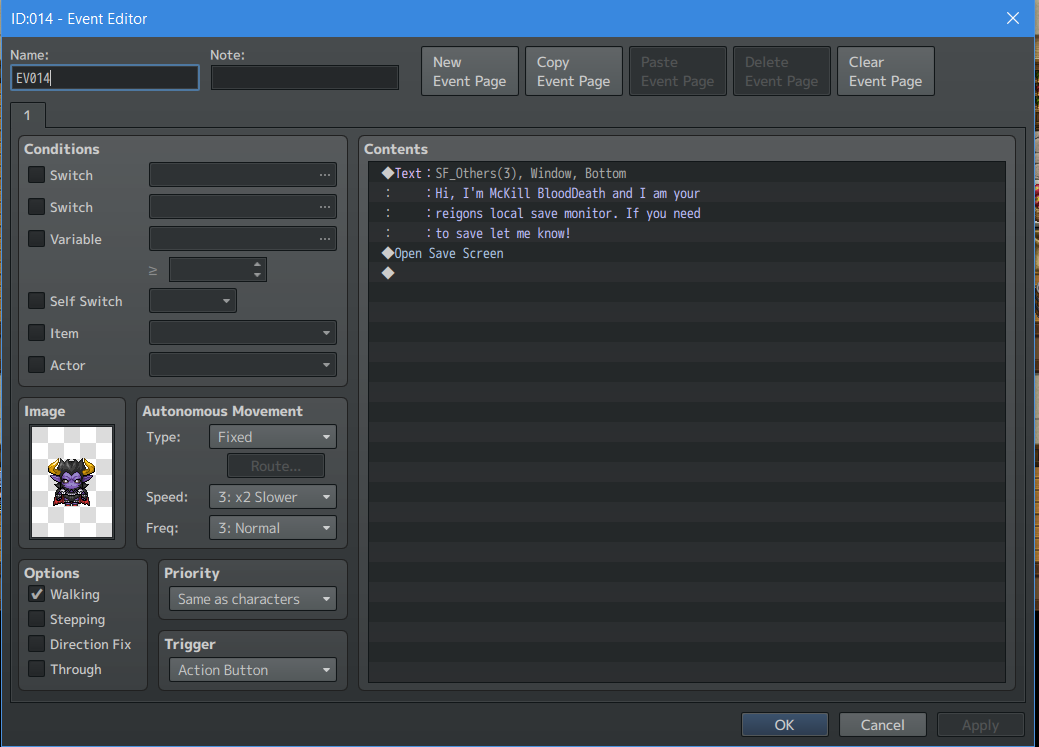Click New Event Page button
1039x747 pixels.
470,71
